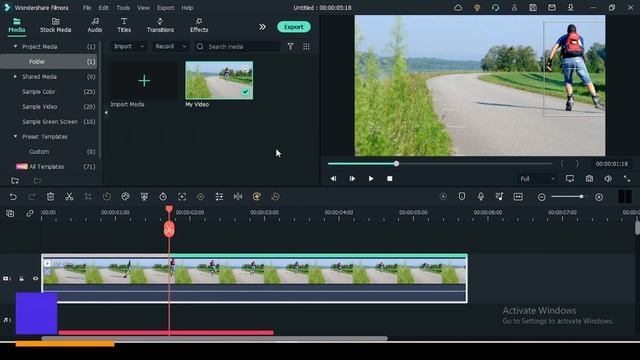This screenshot has width=640, height=360.
Task: Open the Media tab
Action: pos(17,25)
